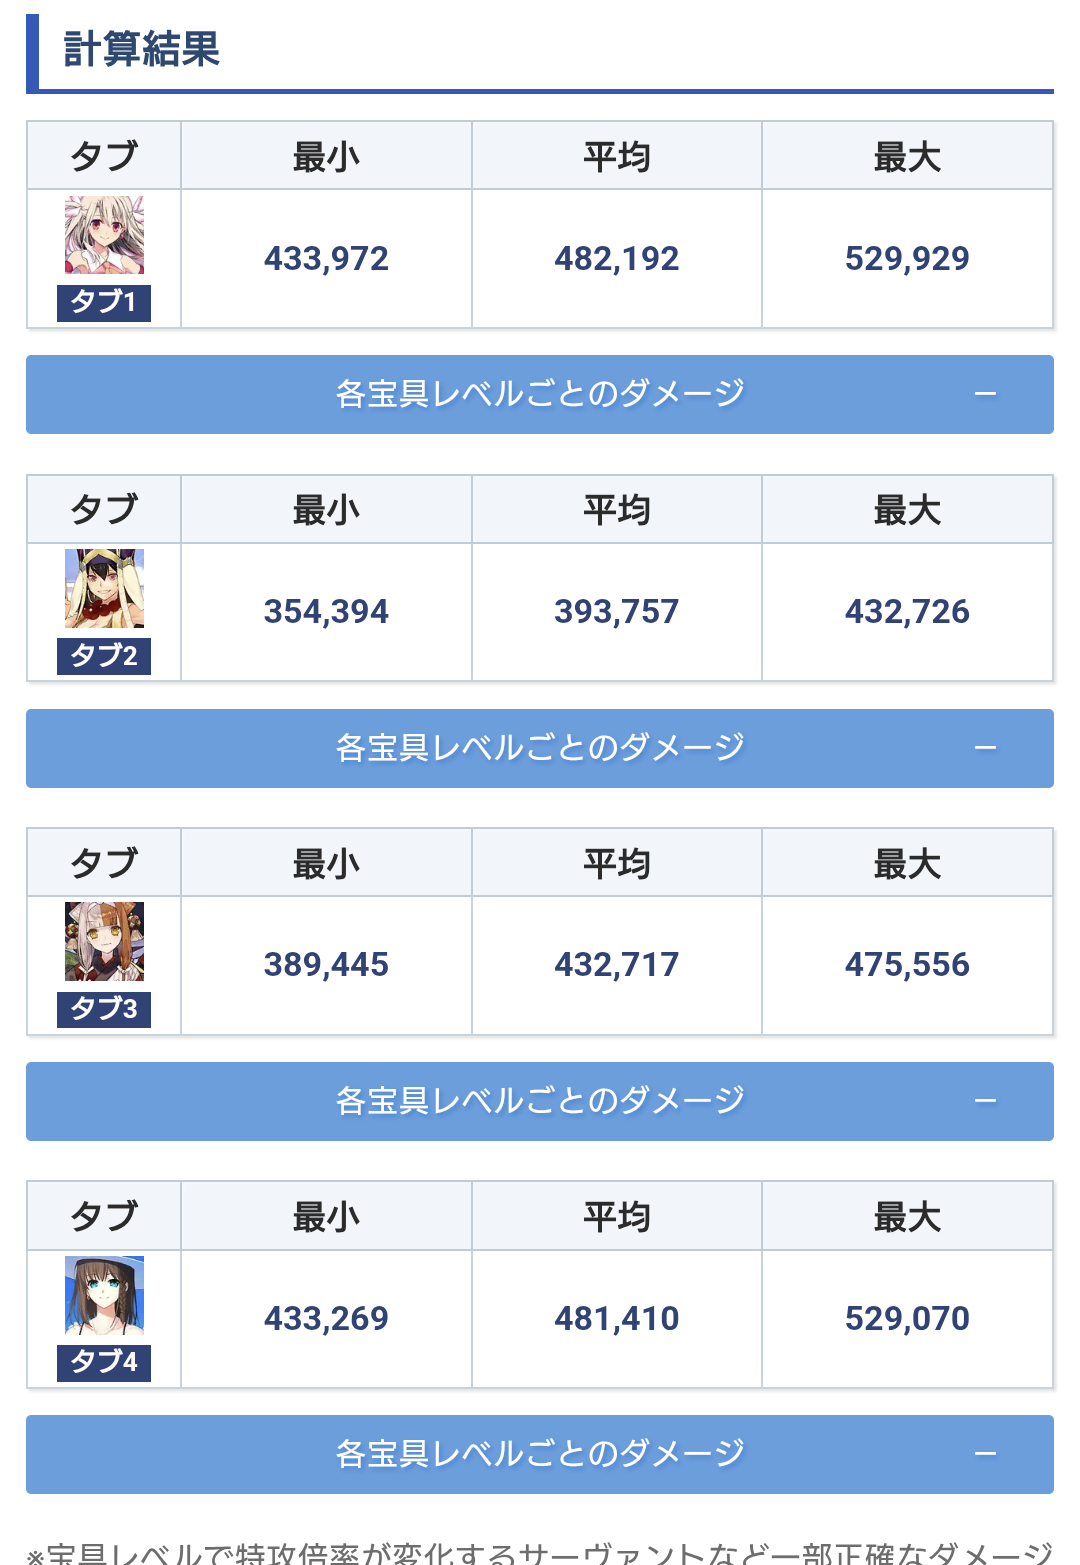Image resolution: width=1080 pixels, height=1565 pixels.
Task: Click the footnote text at the bottom
Action: coord(540,1552)
